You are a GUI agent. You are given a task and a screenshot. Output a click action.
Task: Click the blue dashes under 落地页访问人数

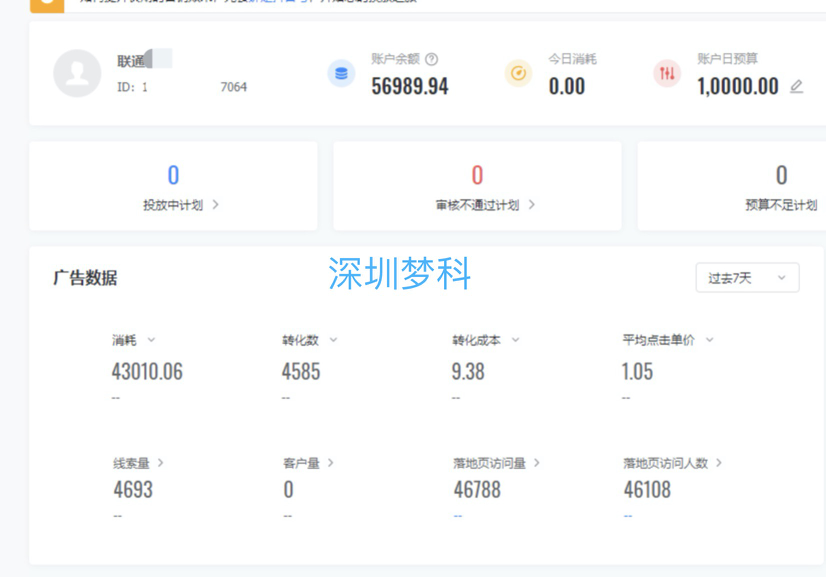point(625,514)
